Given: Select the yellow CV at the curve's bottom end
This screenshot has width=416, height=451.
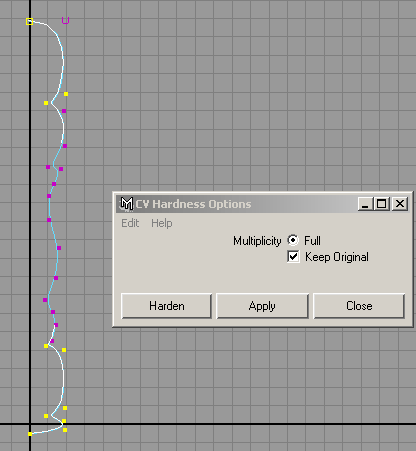Looking at the screenshot, I should tap(30, 434).
